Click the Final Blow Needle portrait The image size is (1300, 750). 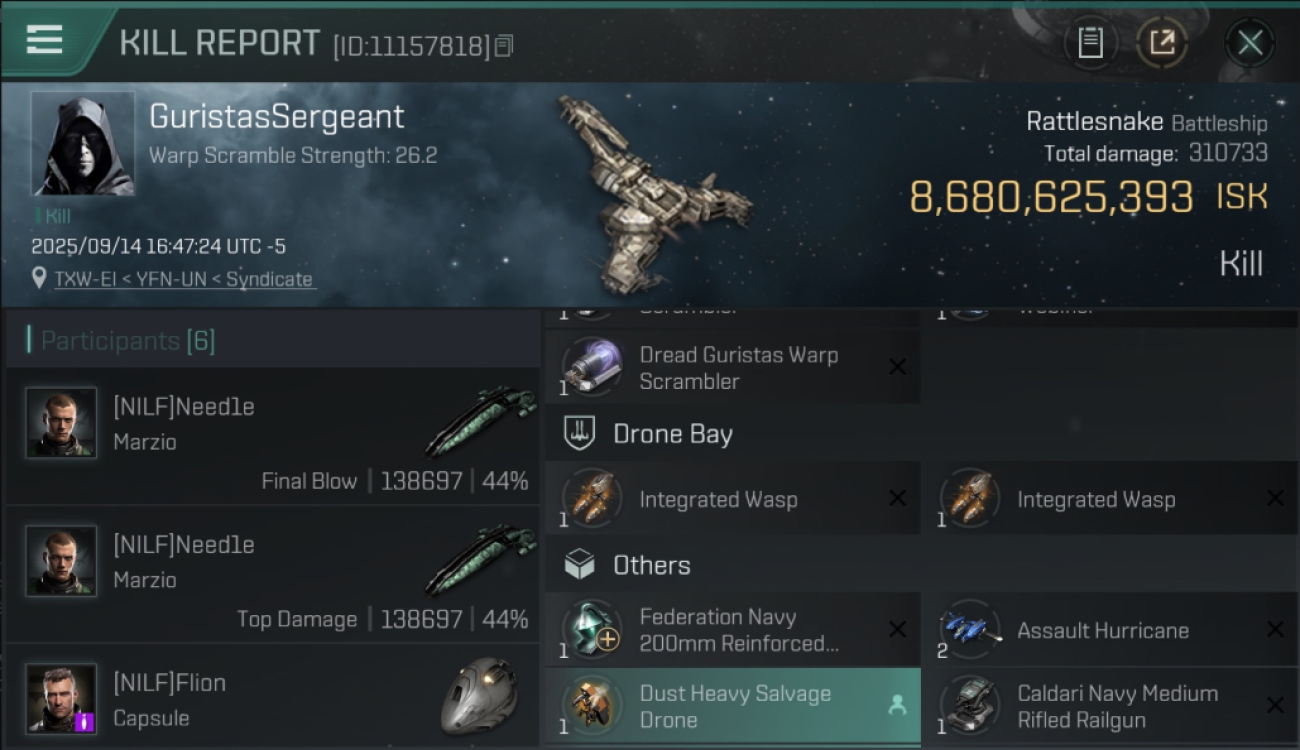click(x=61, y=423)
